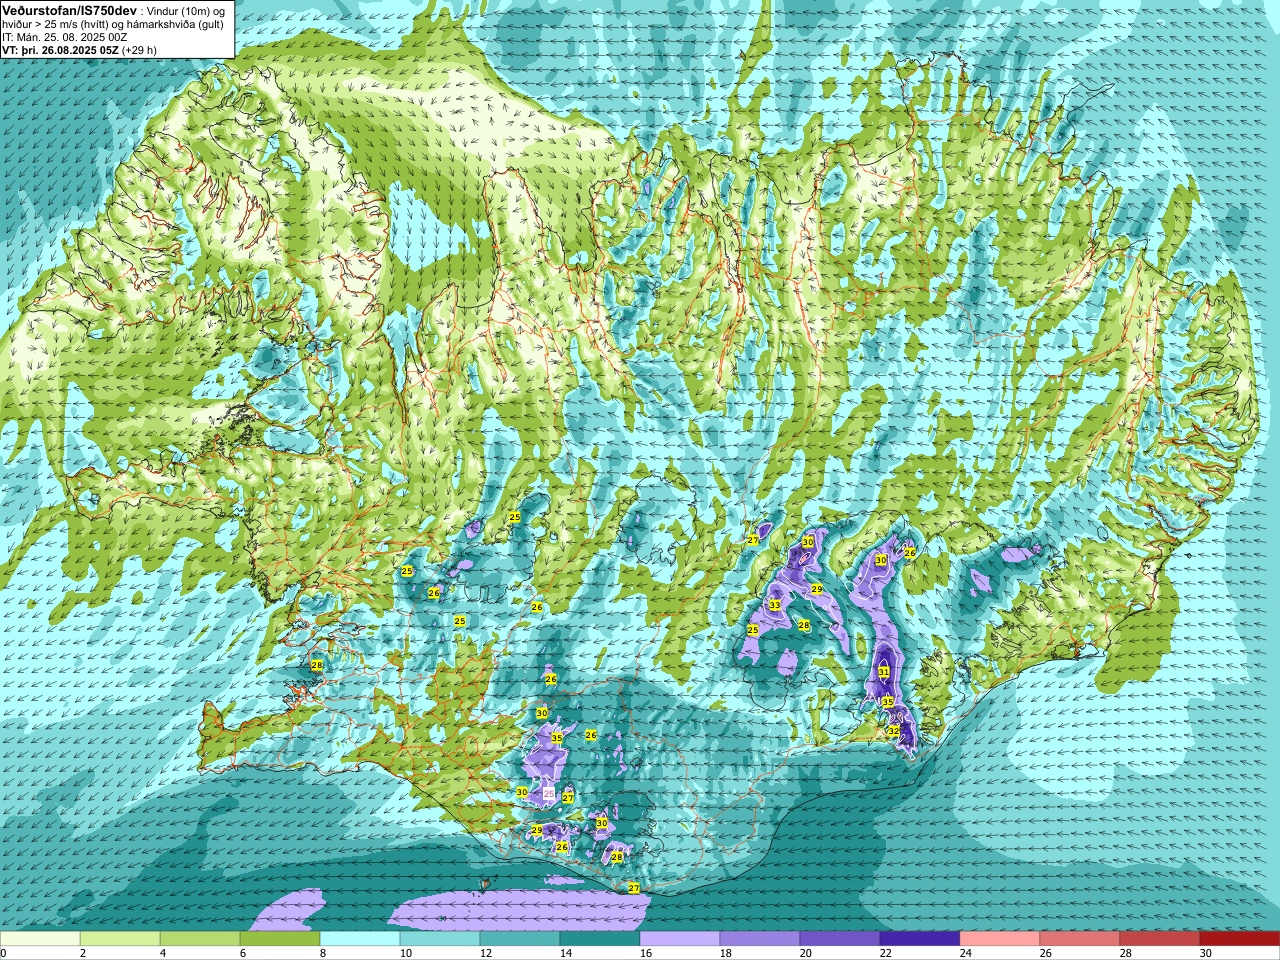1280x960 pixels.
Task: Click the yellow gust label 31
Action: point(884,672)
